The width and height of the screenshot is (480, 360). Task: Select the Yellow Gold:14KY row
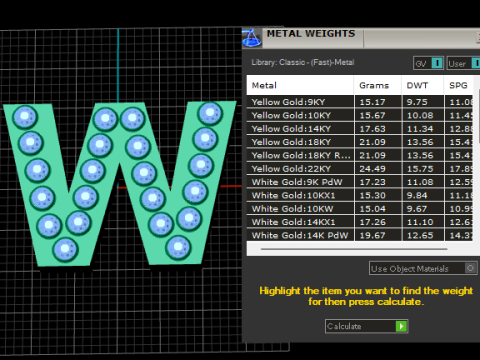click(x=360, y=129)
